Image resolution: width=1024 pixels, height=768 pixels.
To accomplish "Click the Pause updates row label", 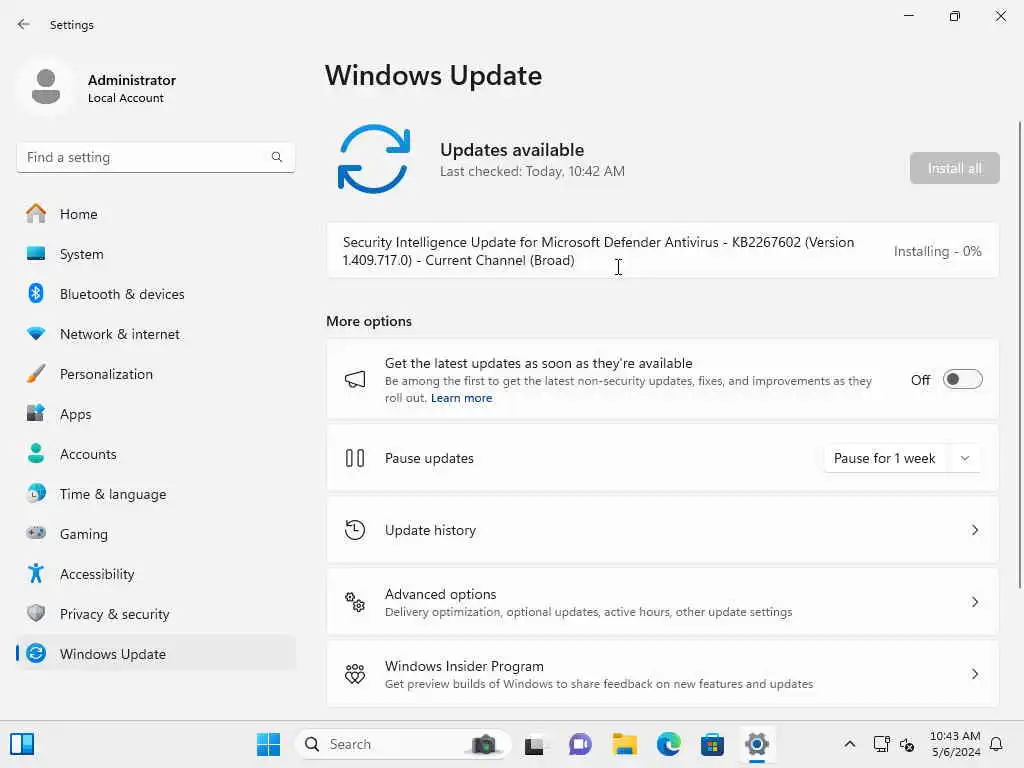I will tap(429, 458).
